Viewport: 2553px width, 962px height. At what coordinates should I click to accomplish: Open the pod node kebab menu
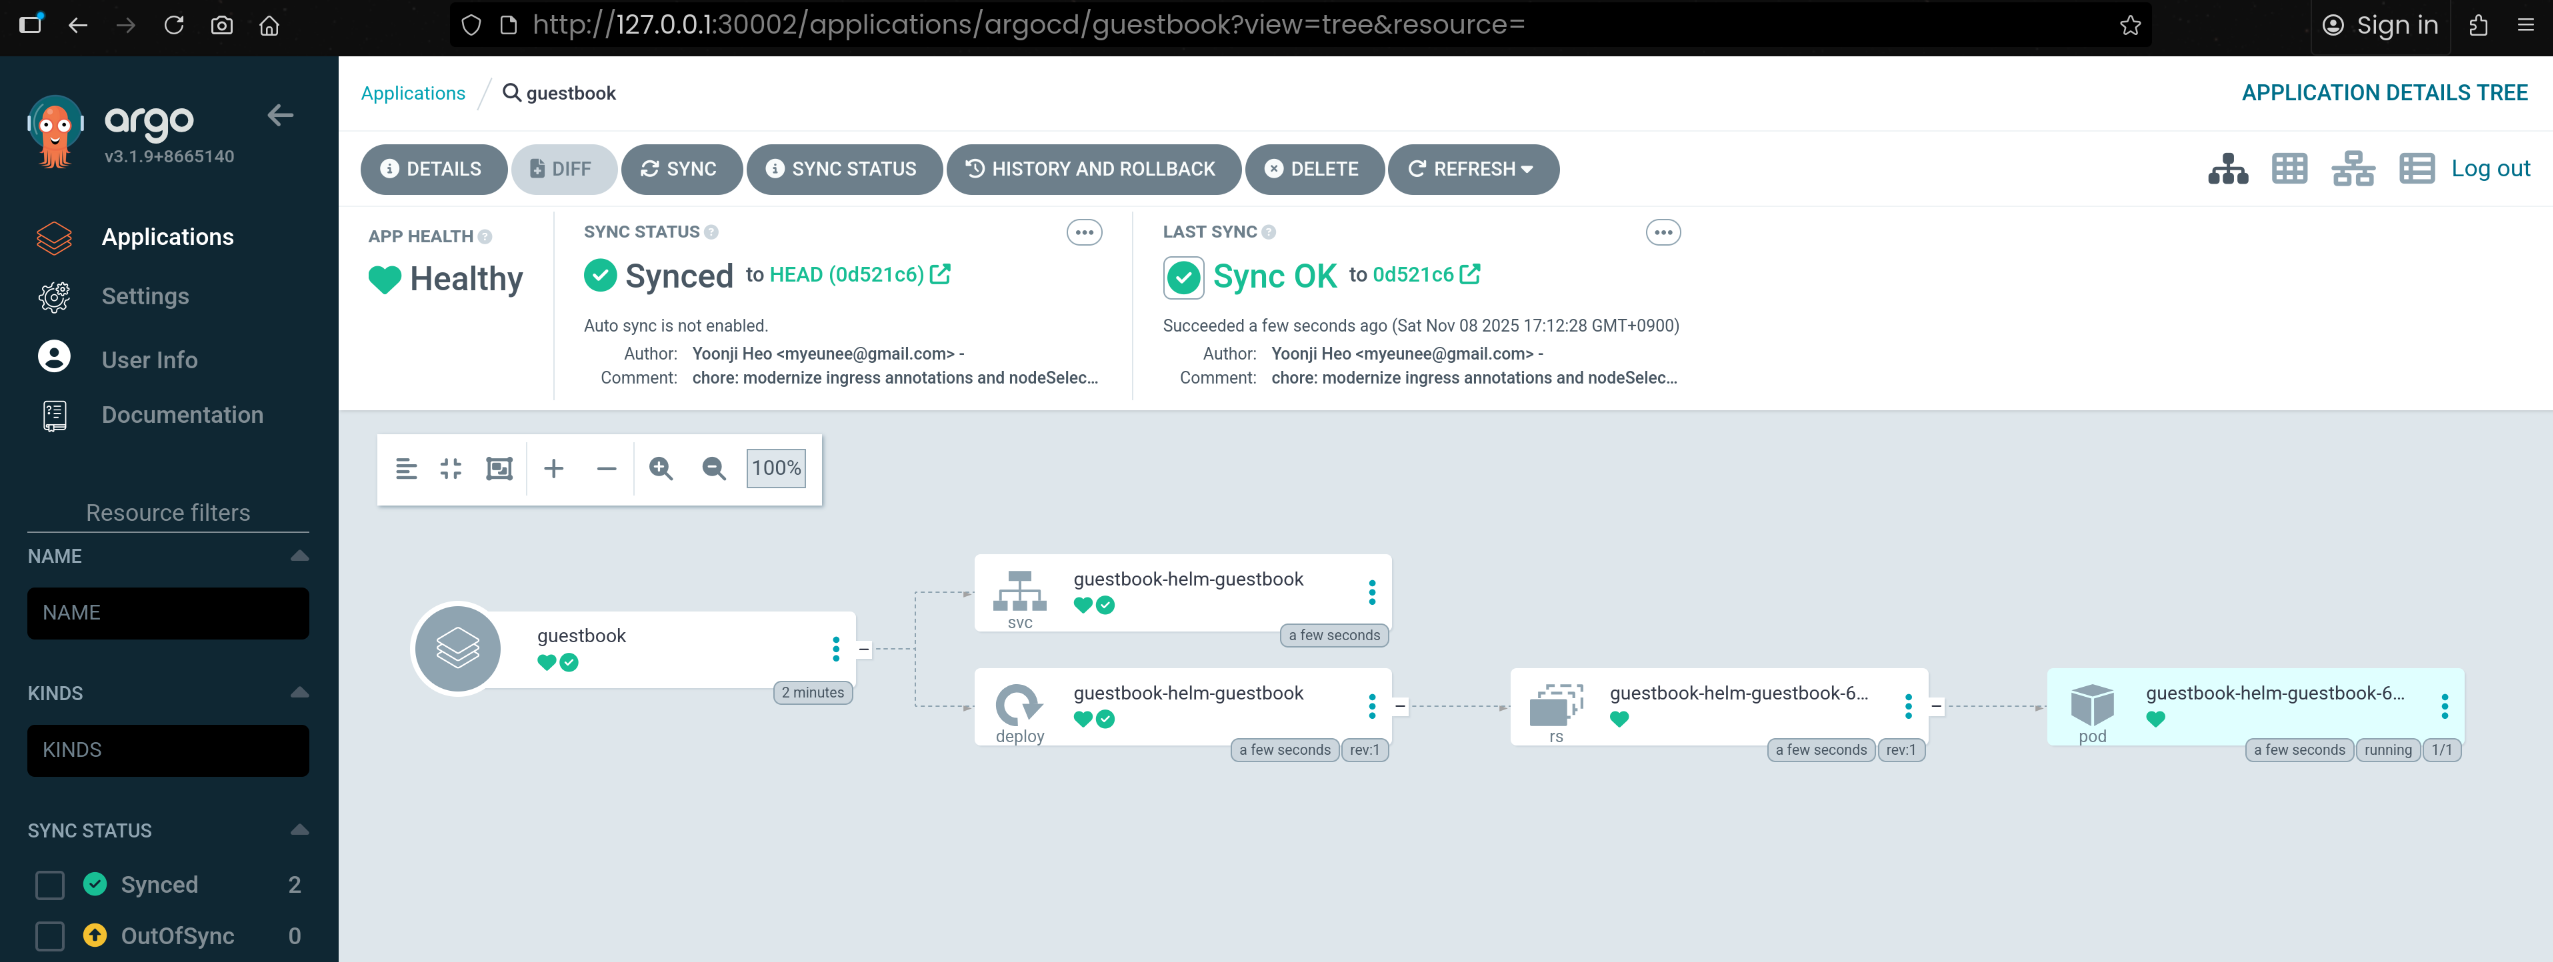(x=2444, y=706)
